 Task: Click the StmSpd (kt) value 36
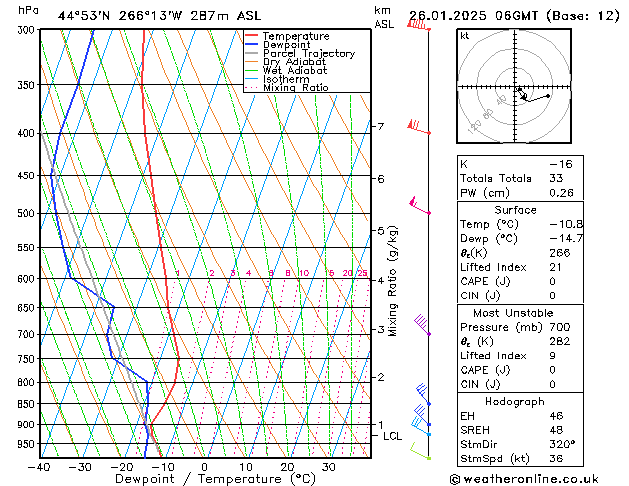pyautogui.click(x=556, y=459)
